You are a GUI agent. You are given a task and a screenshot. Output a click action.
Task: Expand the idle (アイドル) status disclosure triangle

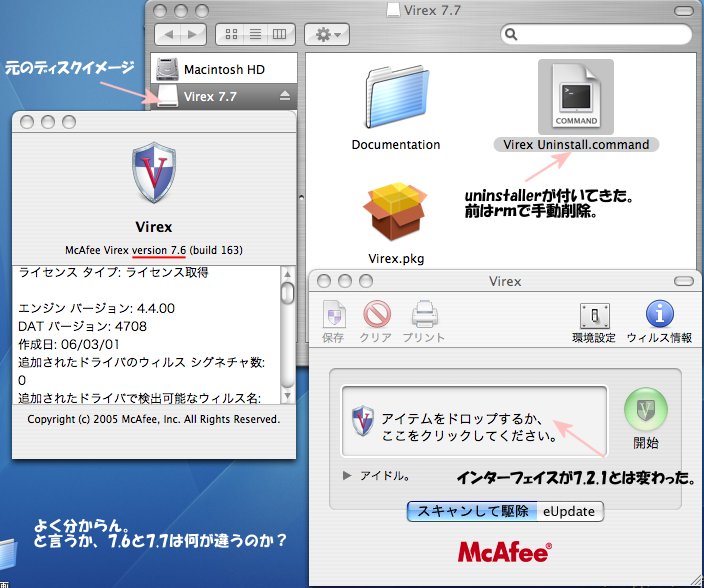tap(347, 475)
